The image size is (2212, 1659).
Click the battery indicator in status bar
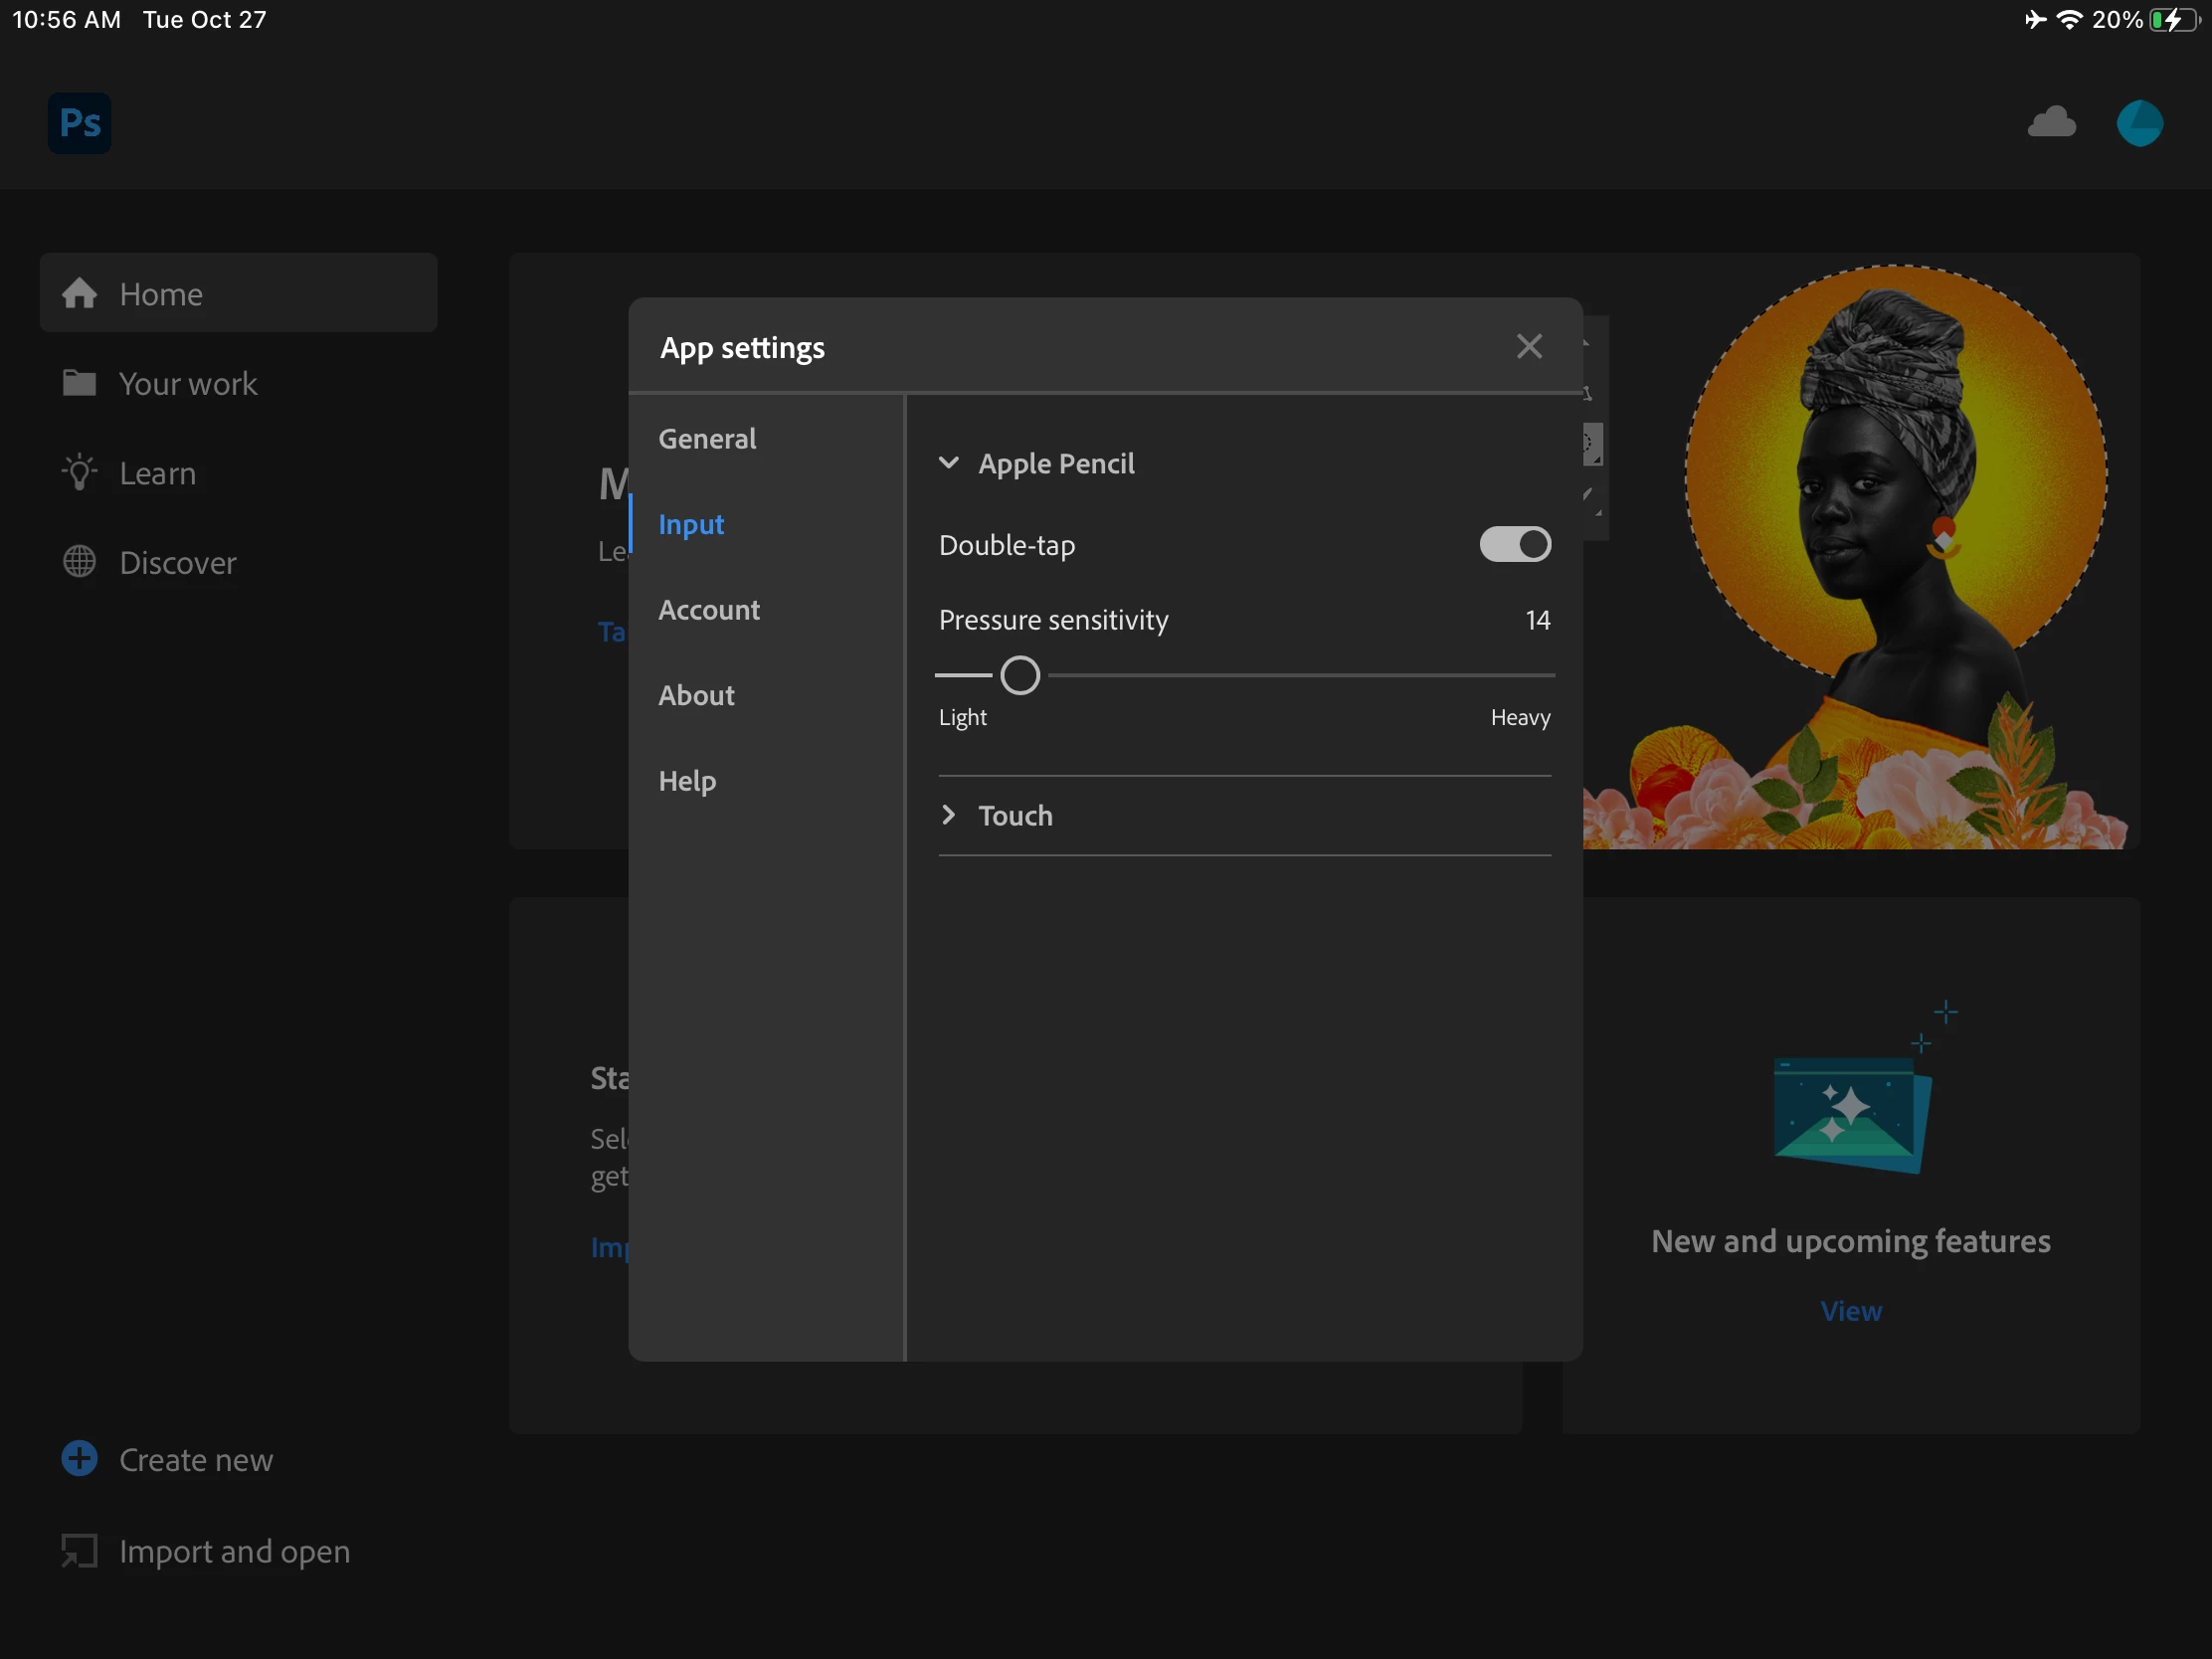coord(2174,20)
